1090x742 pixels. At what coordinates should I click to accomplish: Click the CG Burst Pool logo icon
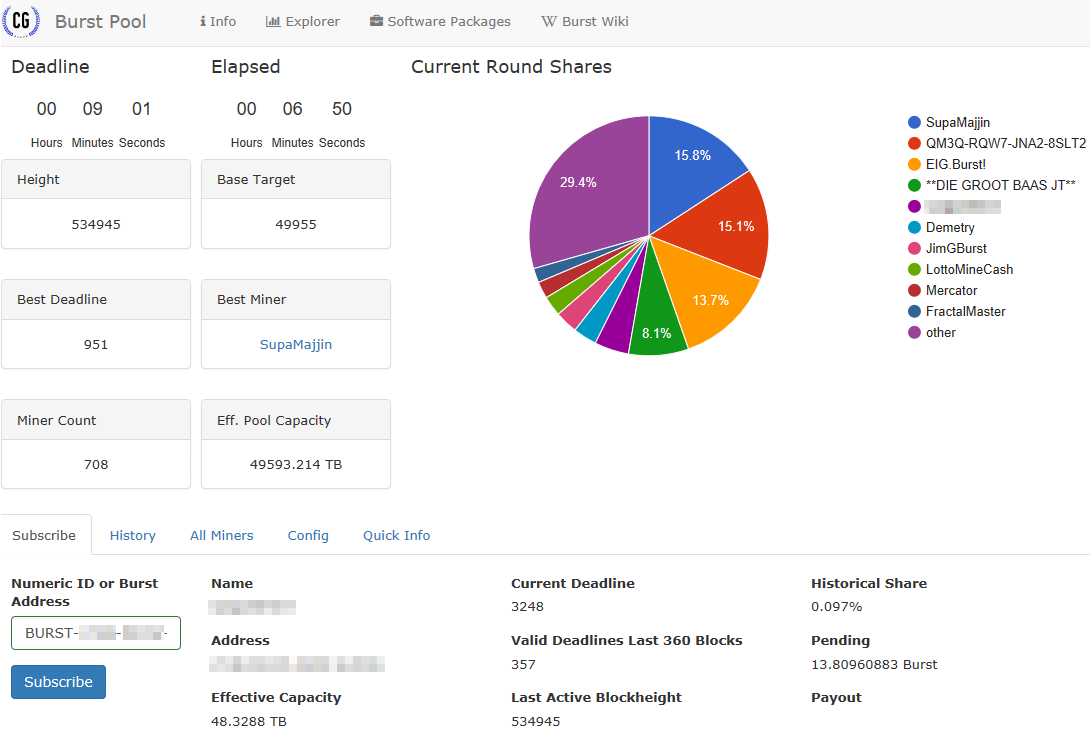point(22,21)
